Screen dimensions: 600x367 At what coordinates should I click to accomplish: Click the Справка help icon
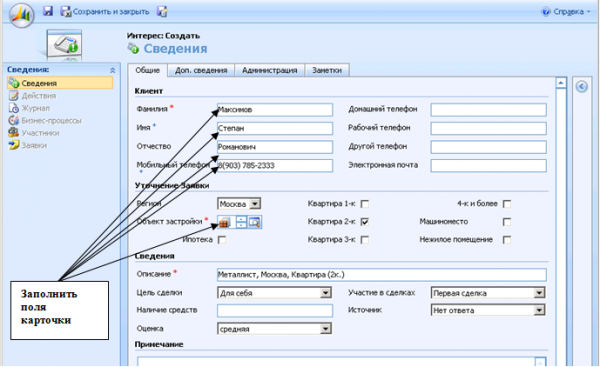tap(546, 11)
